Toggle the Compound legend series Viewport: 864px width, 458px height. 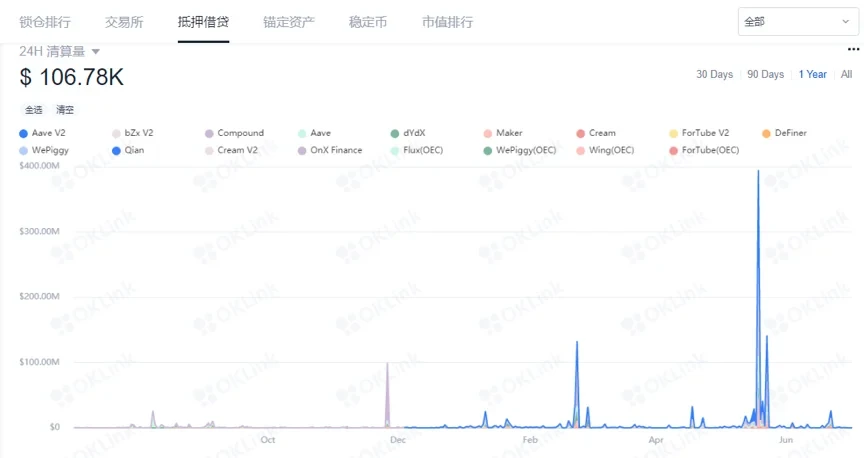[x=234, y=133]
